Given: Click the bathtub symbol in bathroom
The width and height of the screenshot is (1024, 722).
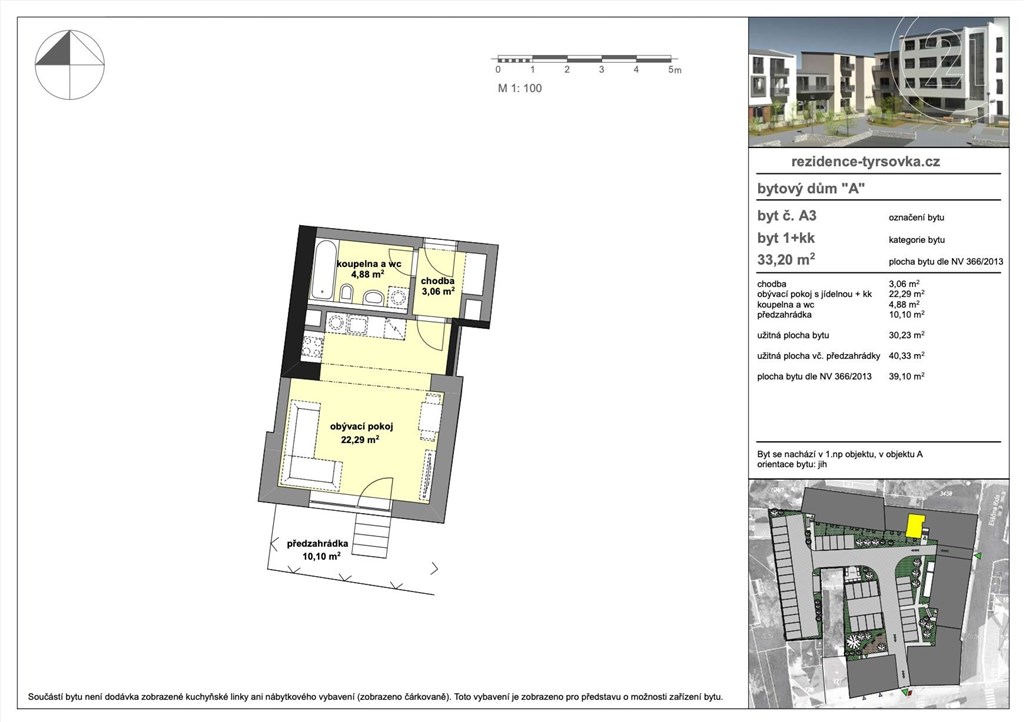Looking at the screenshot, I should click(x=325, y=270).
